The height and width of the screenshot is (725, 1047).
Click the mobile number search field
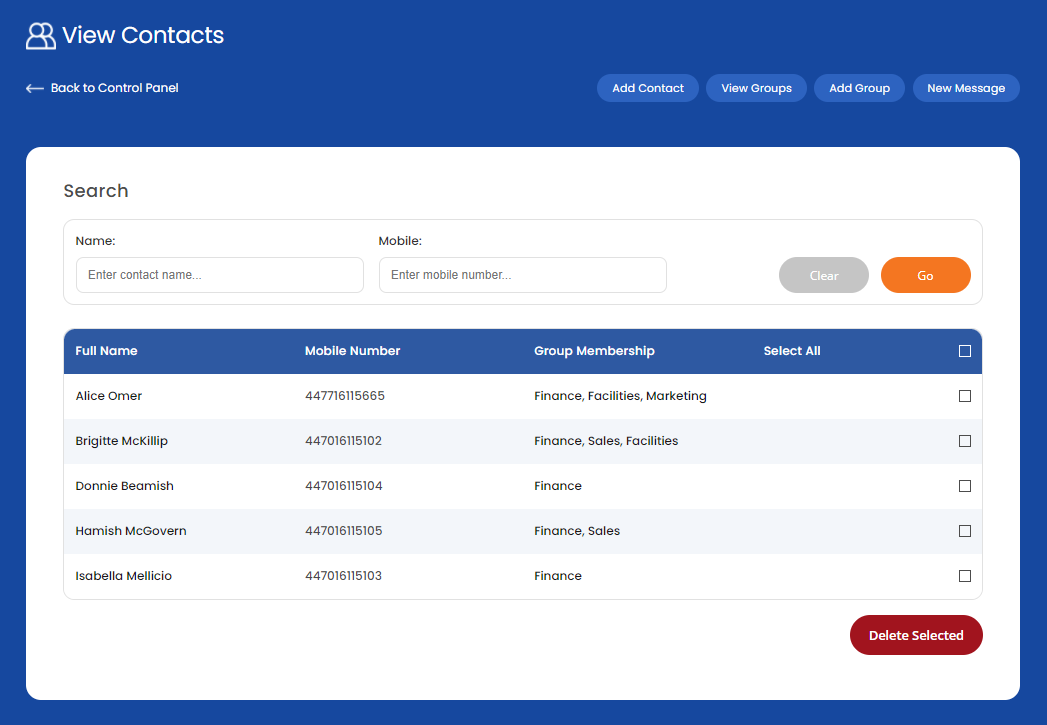click(x=522, y=275)
